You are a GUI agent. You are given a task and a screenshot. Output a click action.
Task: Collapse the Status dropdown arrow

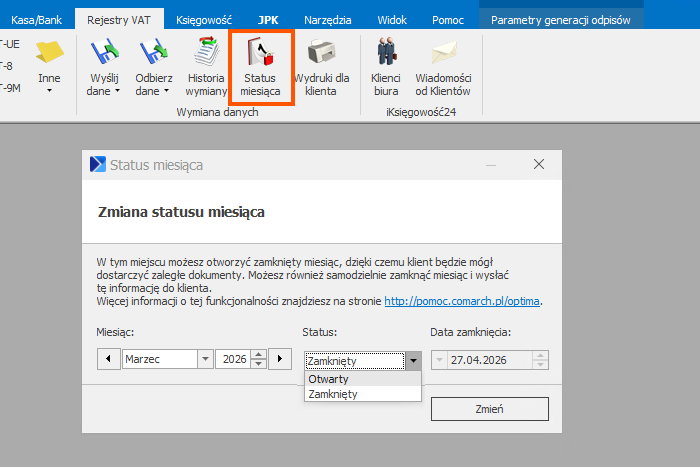point(412,361)
